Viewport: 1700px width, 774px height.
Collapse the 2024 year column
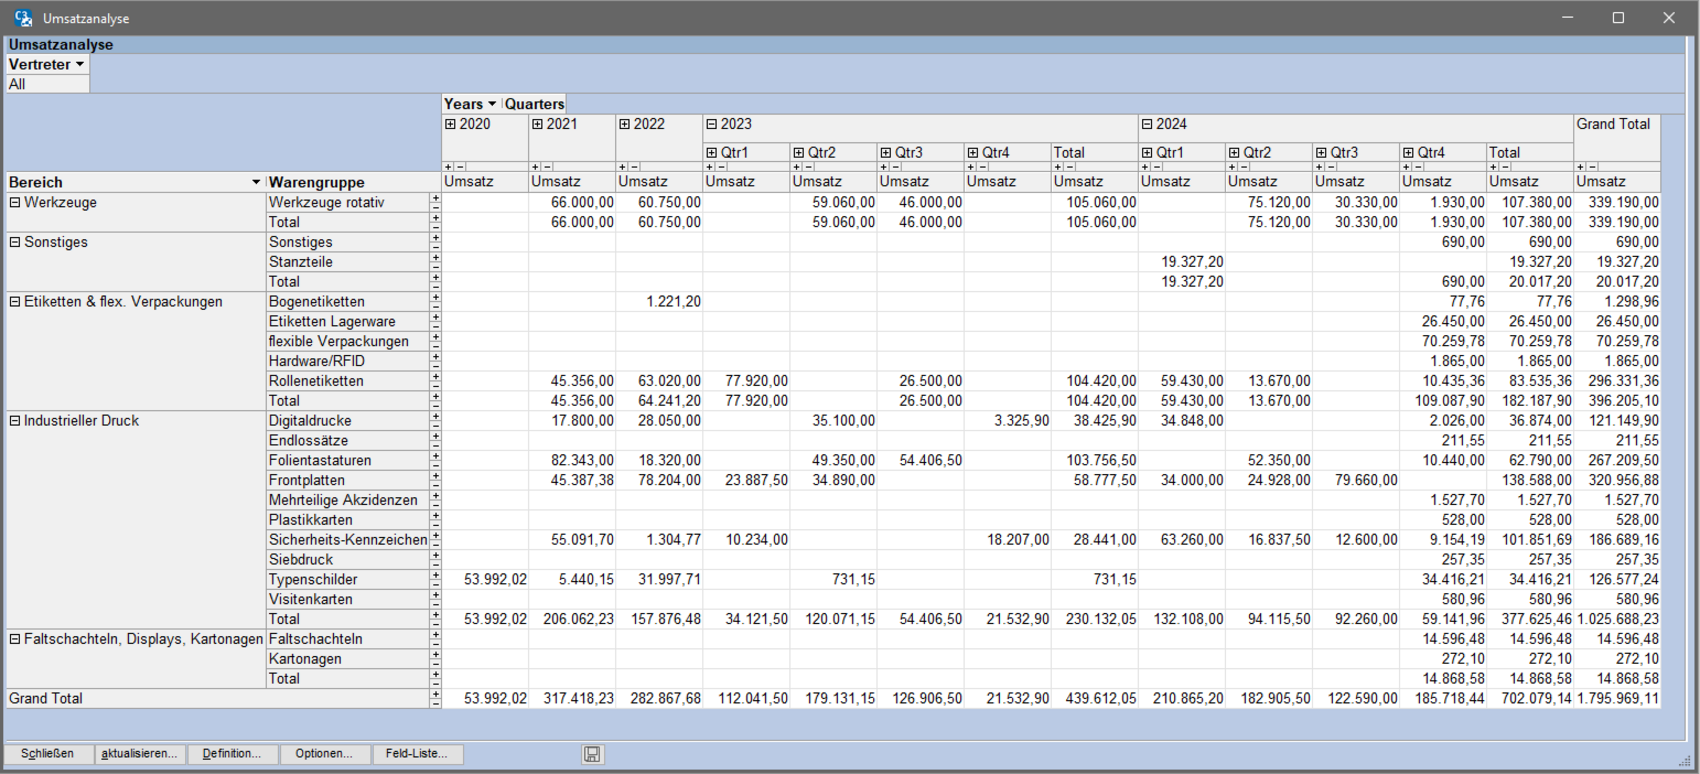(1146, 125)
